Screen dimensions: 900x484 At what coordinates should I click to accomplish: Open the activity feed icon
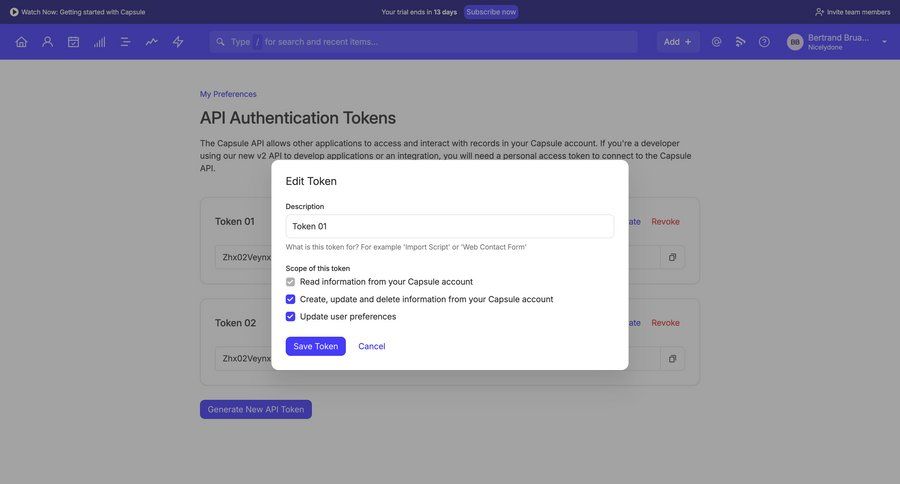[740, 42]
